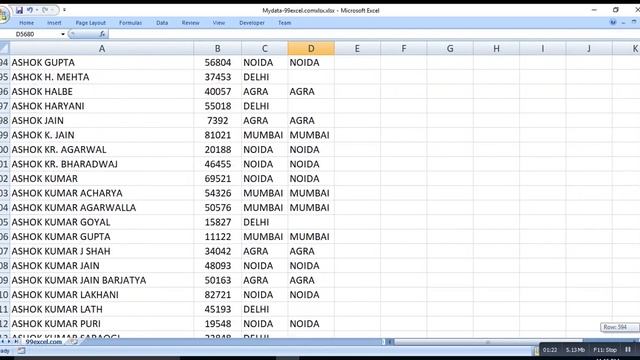The height and width of the screenshot is (360, 640).
Task: Click the value 81021 in column B
Action: point(218,135)
